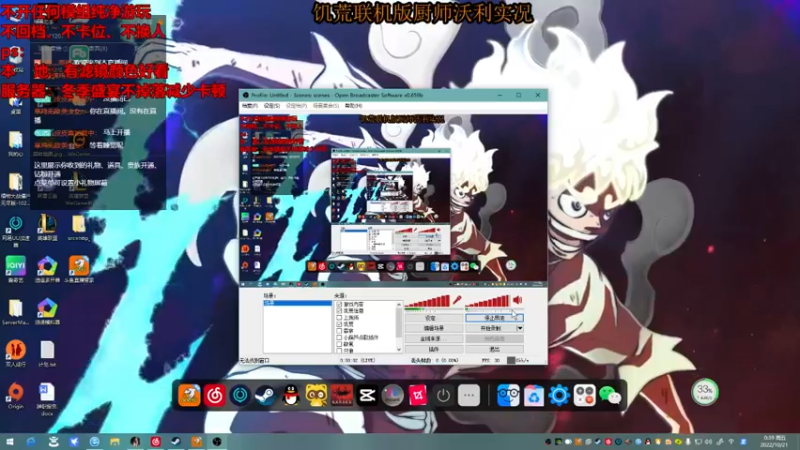Image resolution: width=800 pixels, height=450 pixels.
Task: Select the iQIYI desktop shortcut
Action: [15, 269]
